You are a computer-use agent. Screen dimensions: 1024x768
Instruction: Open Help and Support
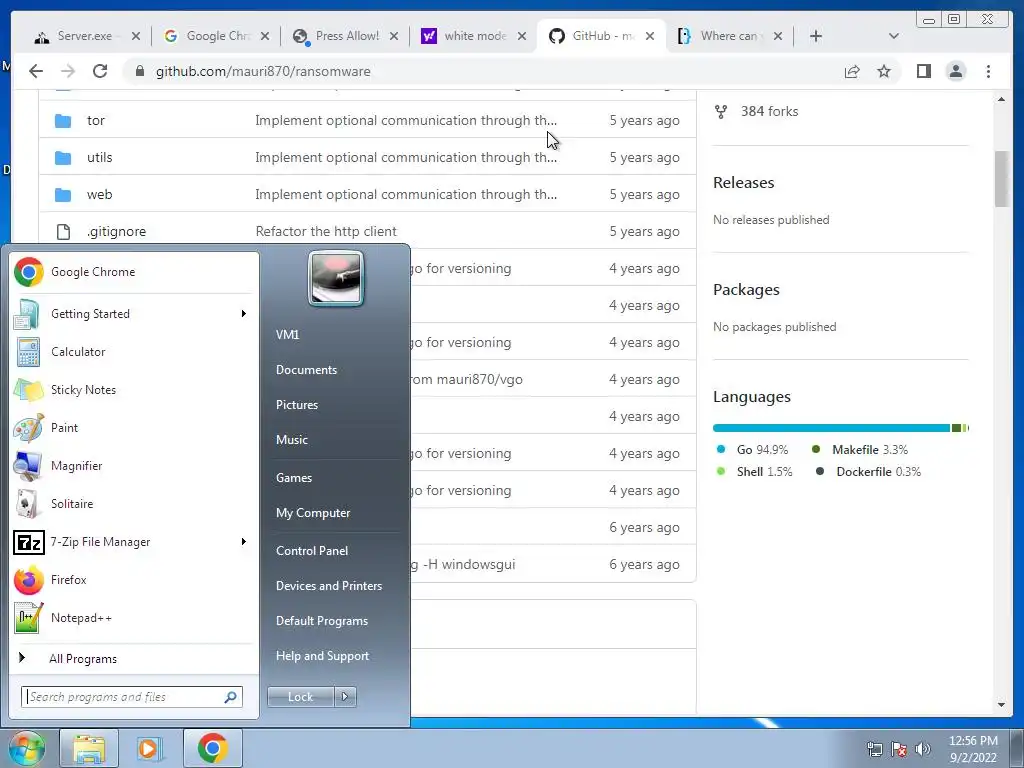tap(322, 656)
